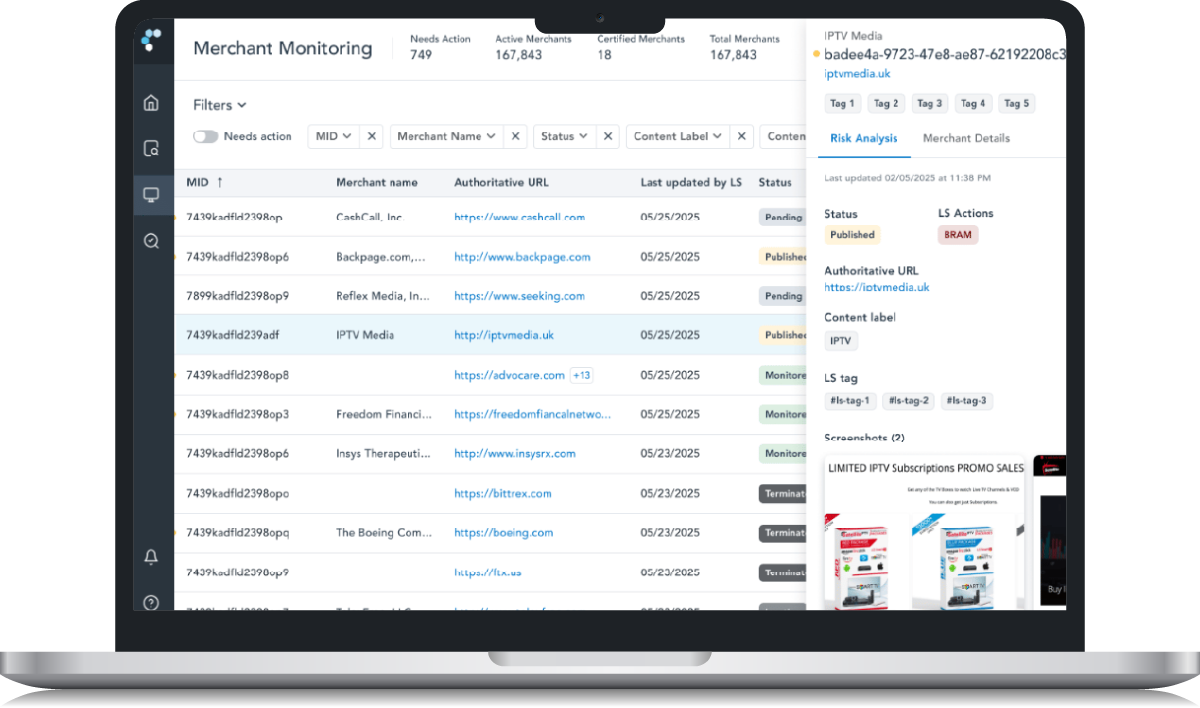
Task: Open the Authoritative URL https://iptvmedia.uk in panel
Action: click(877, 287)
